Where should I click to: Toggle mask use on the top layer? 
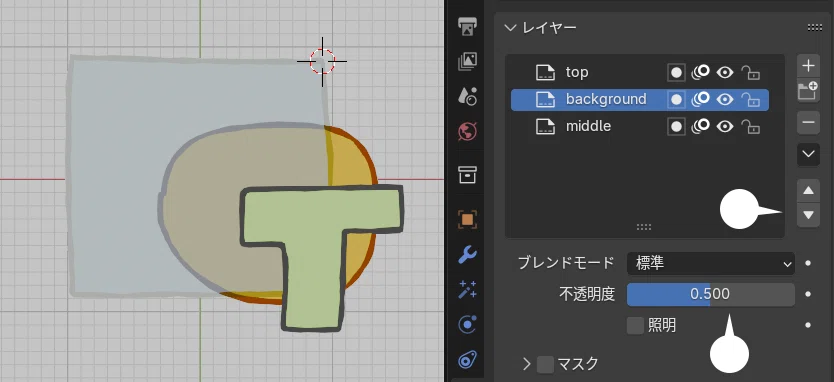[x=677, y=72]
